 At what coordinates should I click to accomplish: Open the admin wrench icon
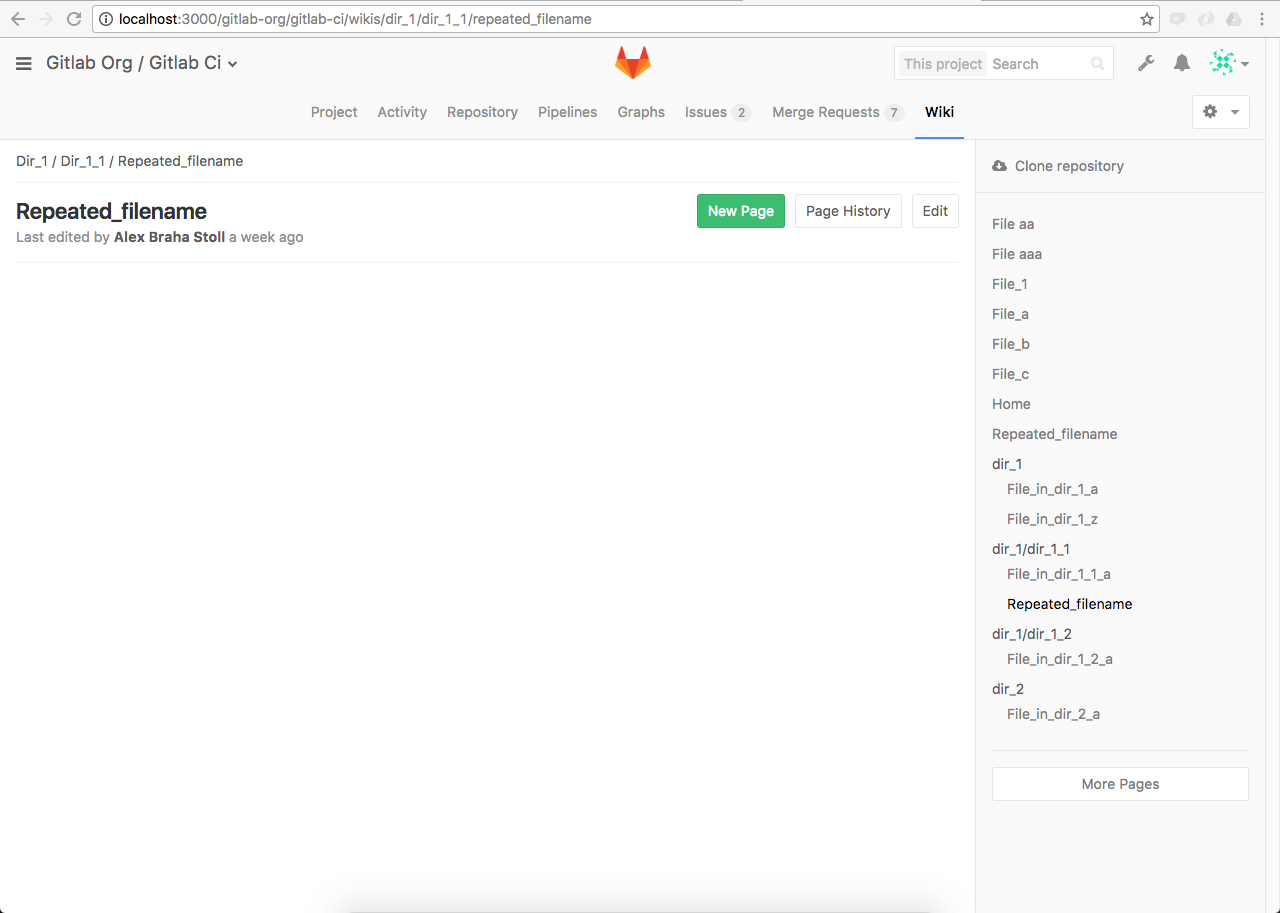[1146, 64]
